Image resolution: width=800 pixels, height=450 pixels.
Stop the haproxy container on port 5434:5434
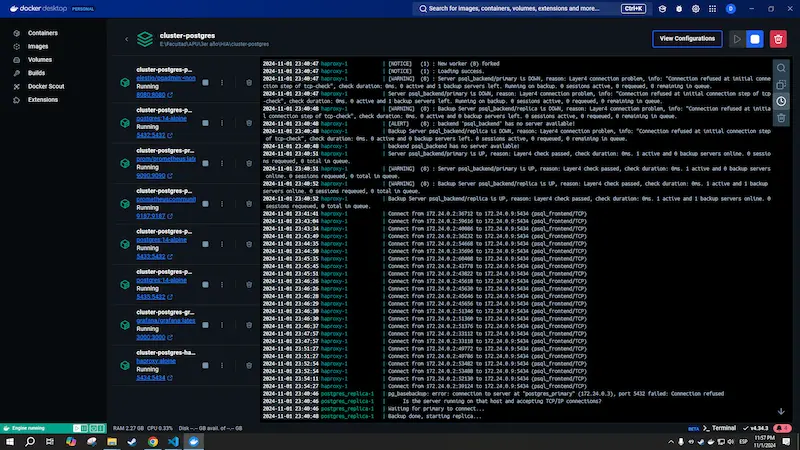tap(205, 365)
